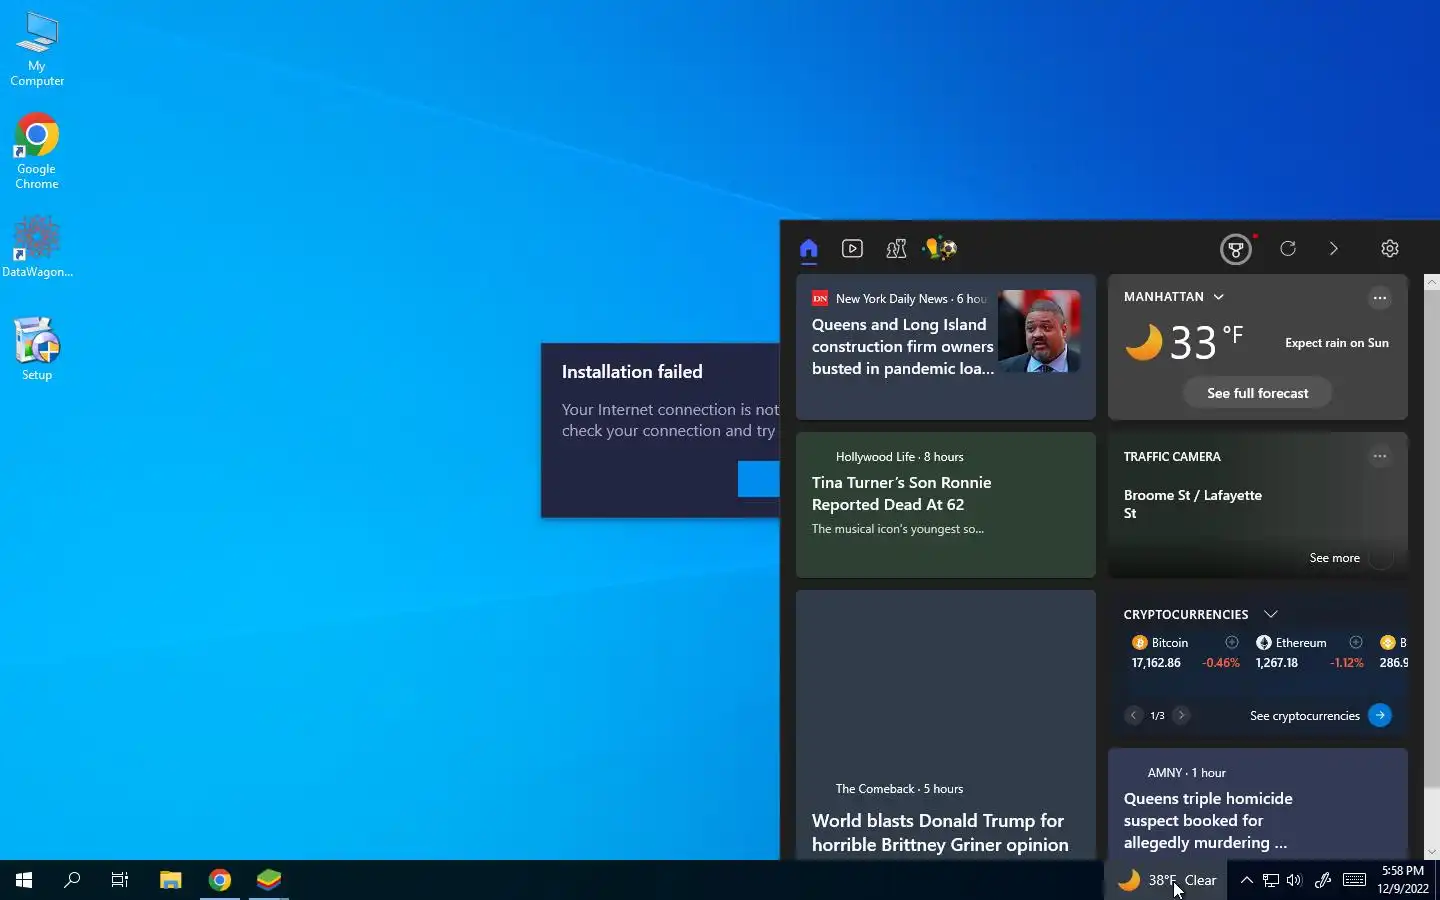Open the World Cup soccer tab

point(940,249)
